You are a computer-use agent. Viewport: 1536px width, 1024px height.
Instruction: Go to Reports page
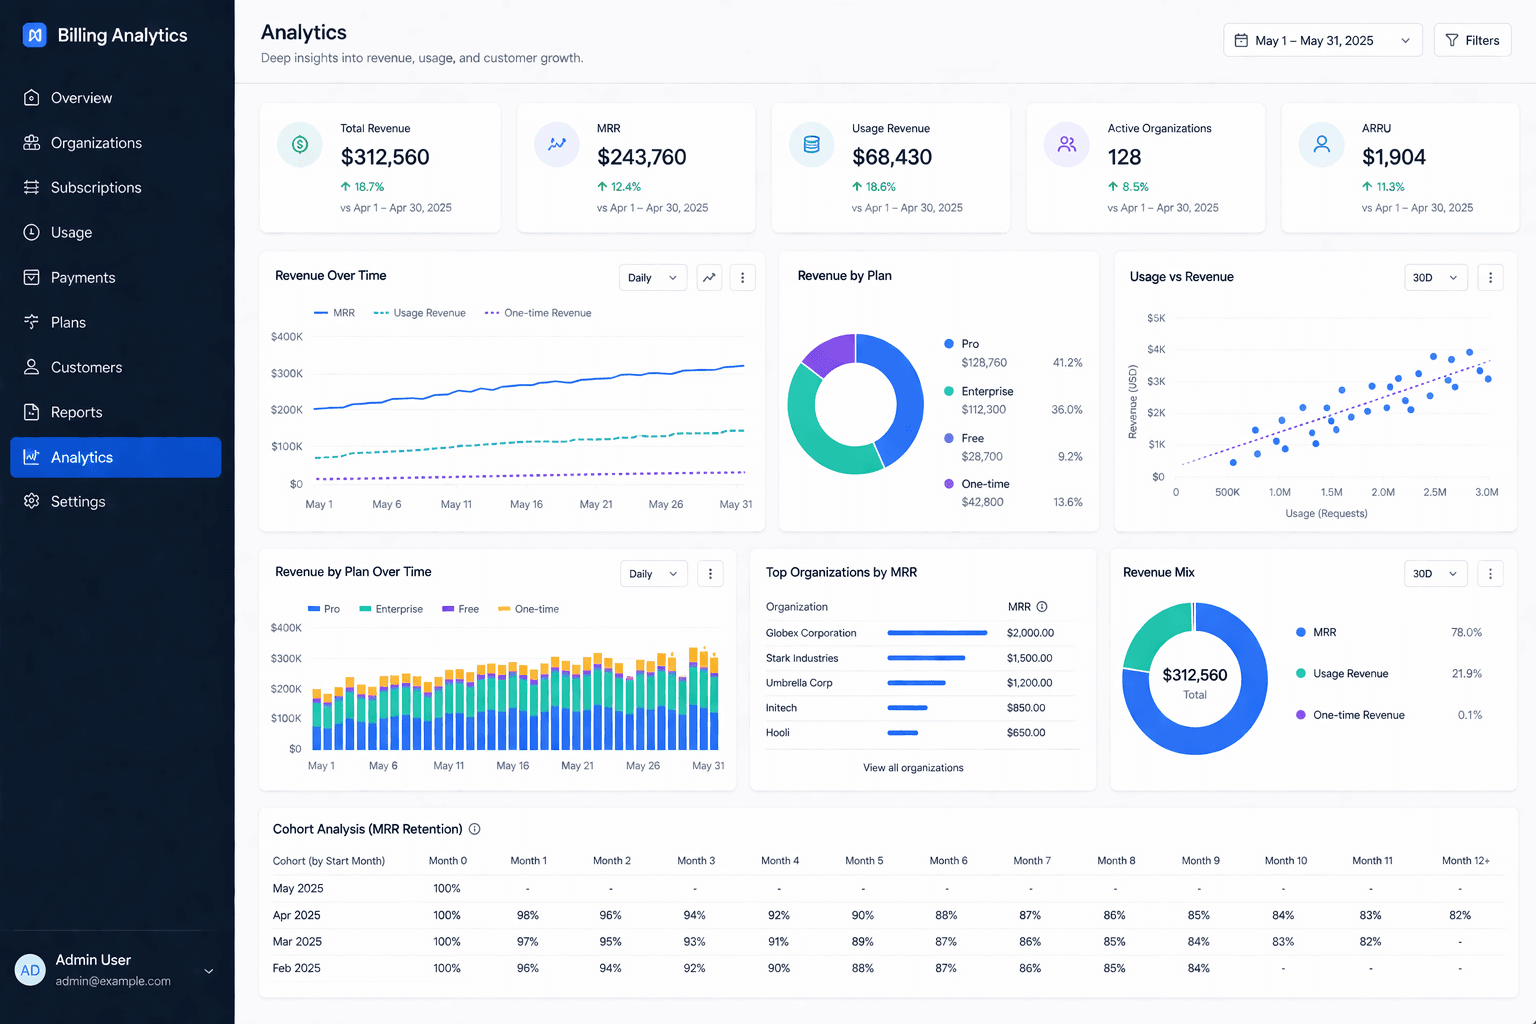(x=116, y=412)
